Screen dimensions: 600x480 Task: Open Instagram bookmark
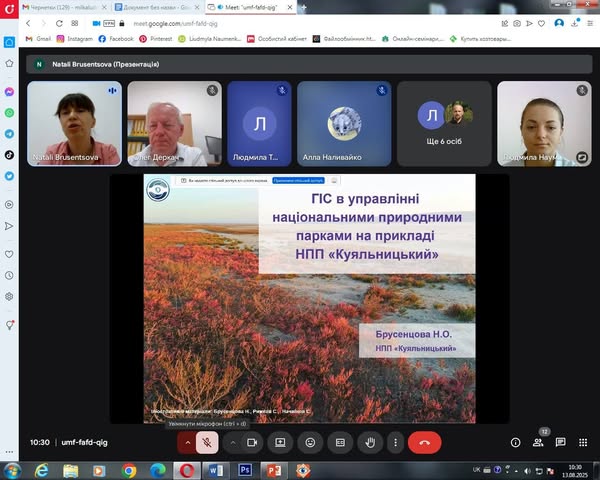pyautogui.click(x=75, y=39)
